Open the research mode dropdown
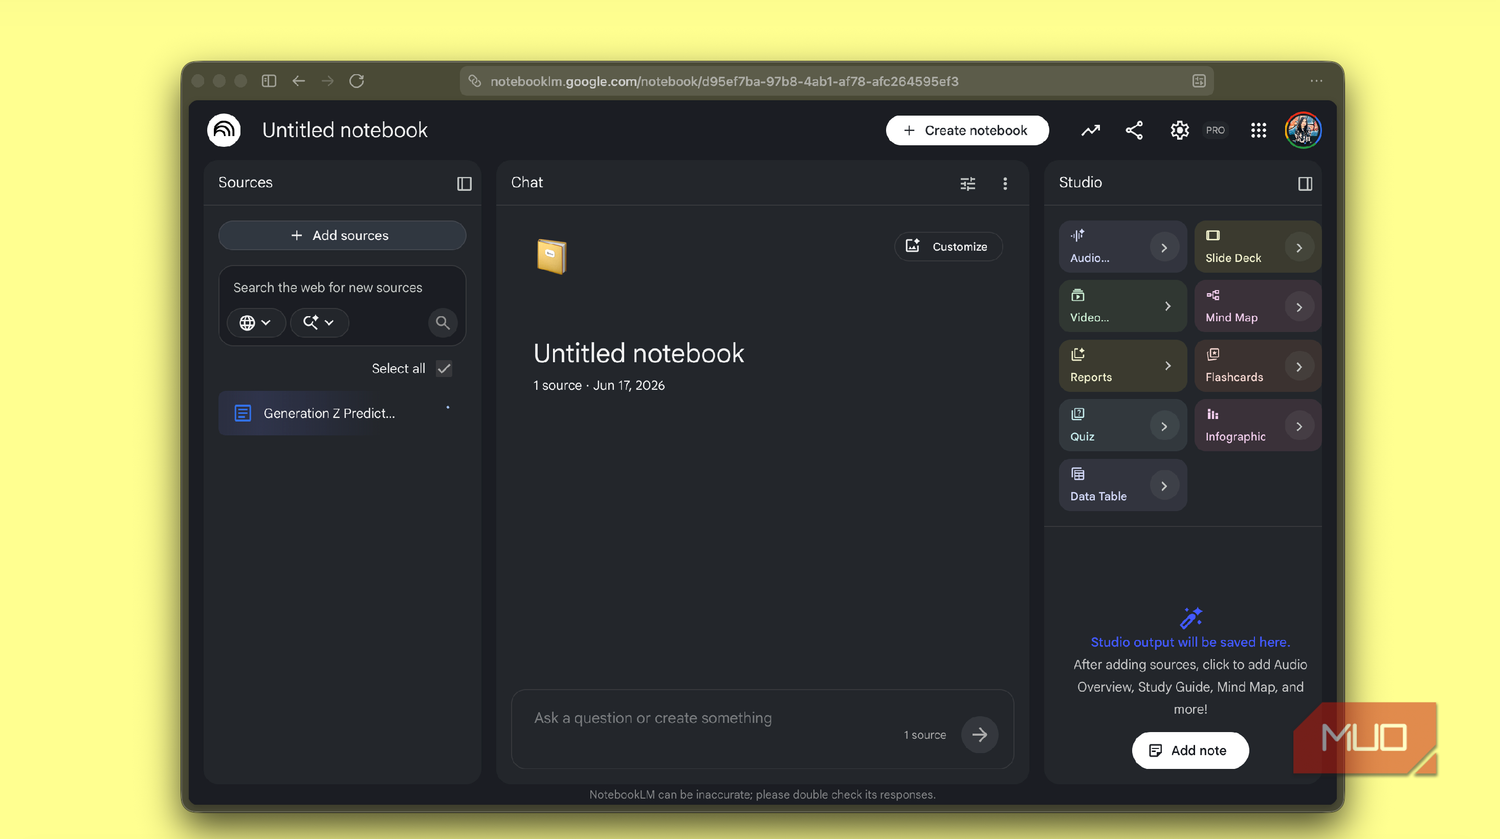The width and height of the screenshot is (1500, 839). [x=319, y=322]
